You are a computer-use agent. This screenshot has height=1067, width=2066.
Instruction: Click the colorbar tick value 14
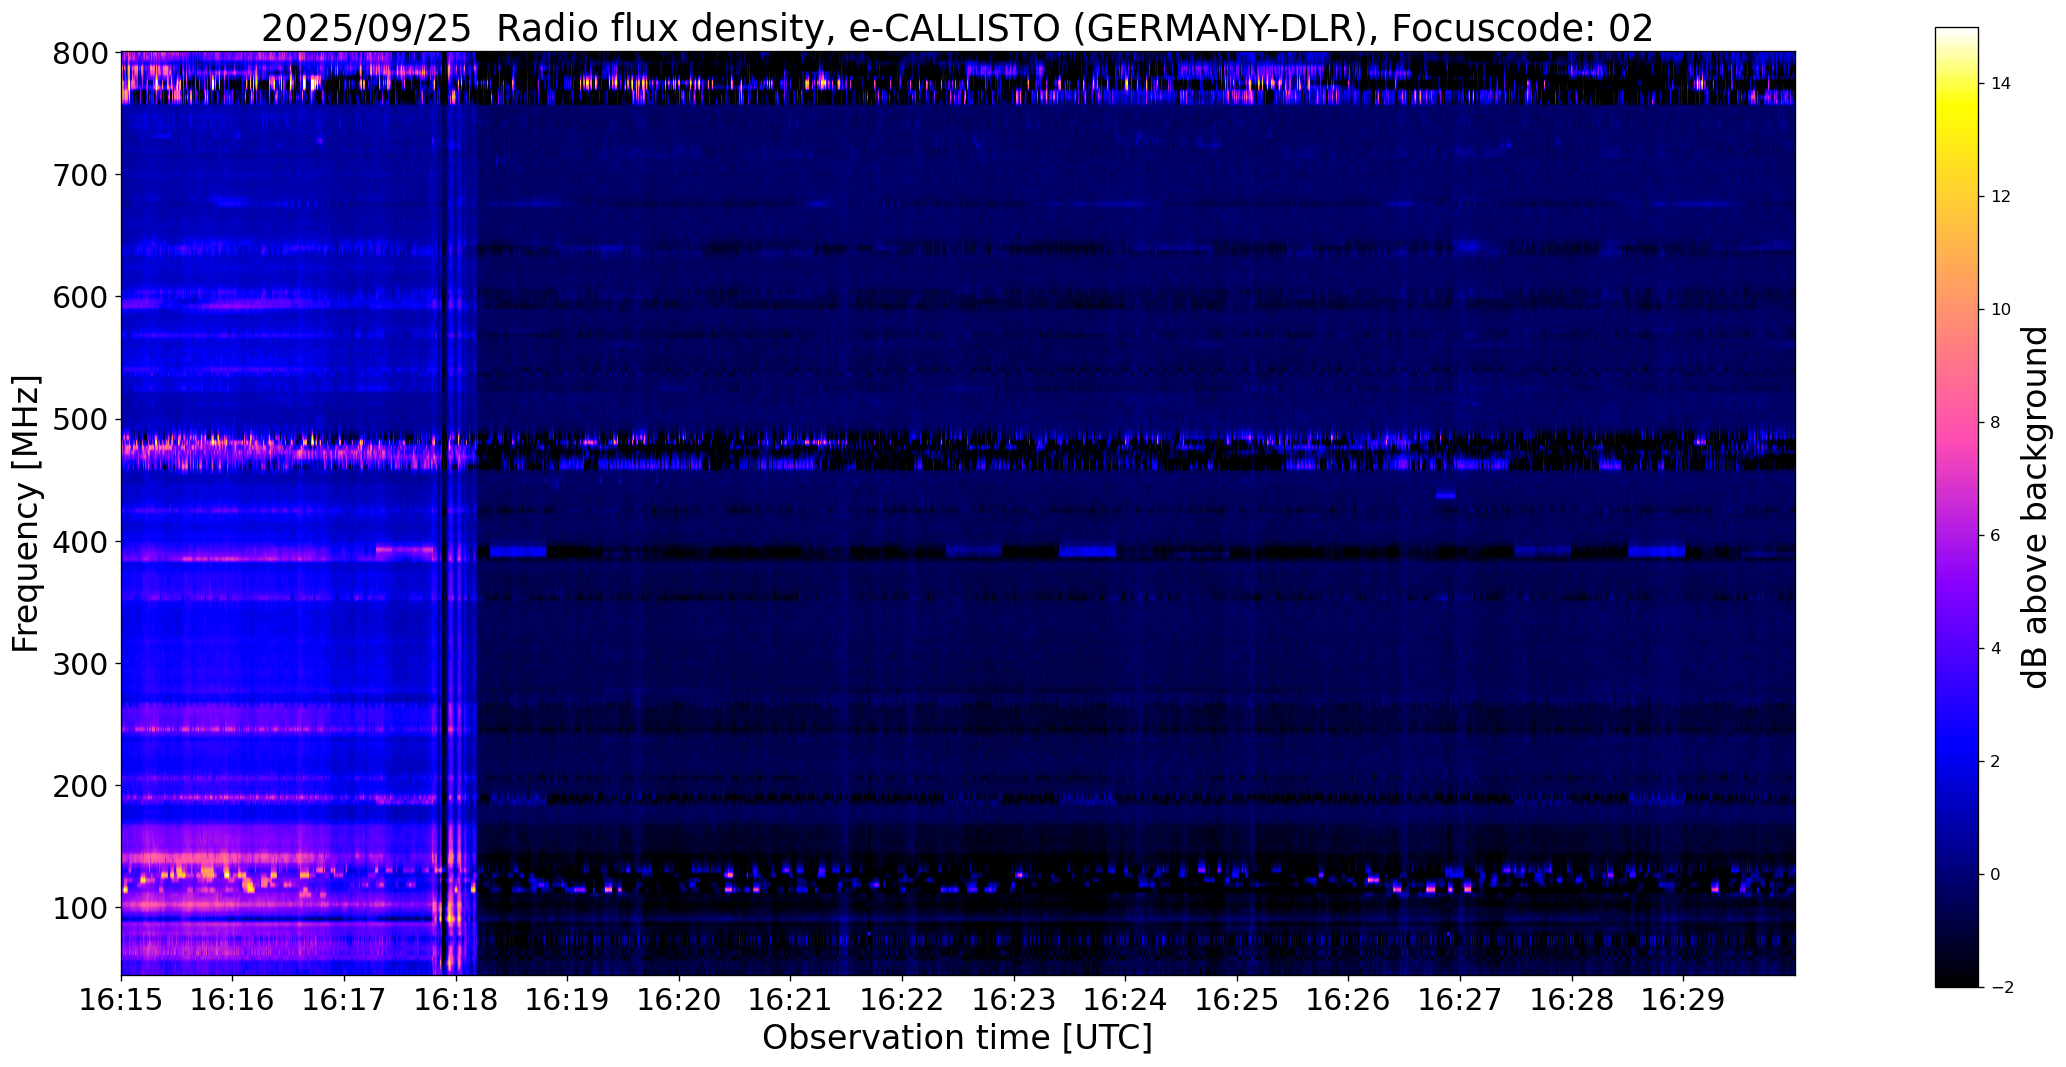(x=2000, y=84)
